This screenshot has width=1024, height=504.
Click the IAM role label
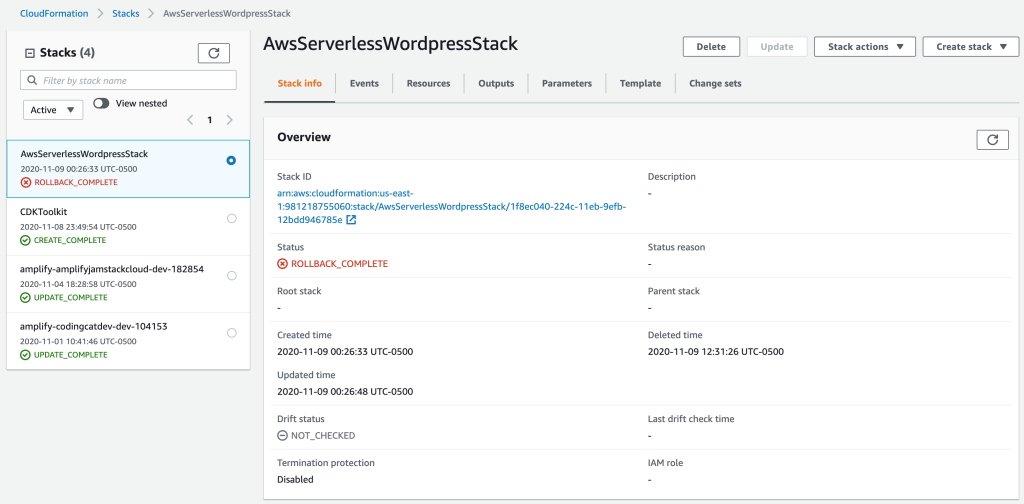coord(665,462)
